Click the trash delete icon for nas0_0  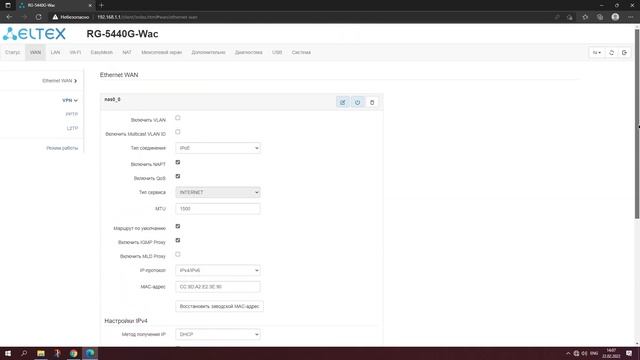(372, 102)
